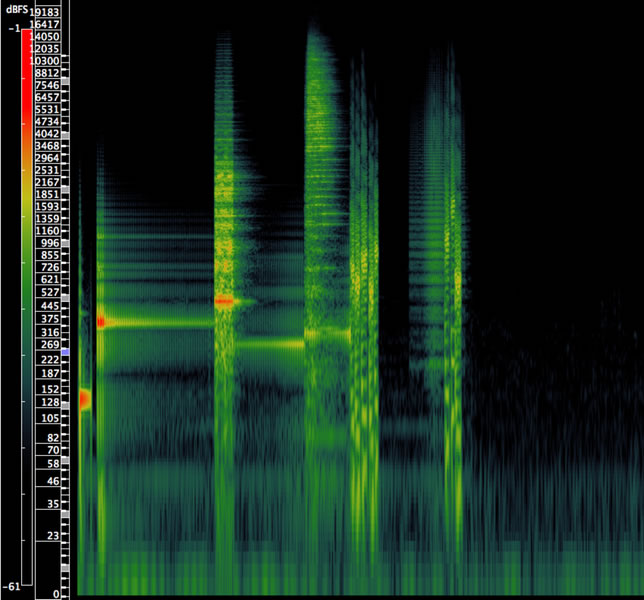Viewport: 644px width, 600px height.
Task: Click the red peak near 128 Hz
Action: 84,399
